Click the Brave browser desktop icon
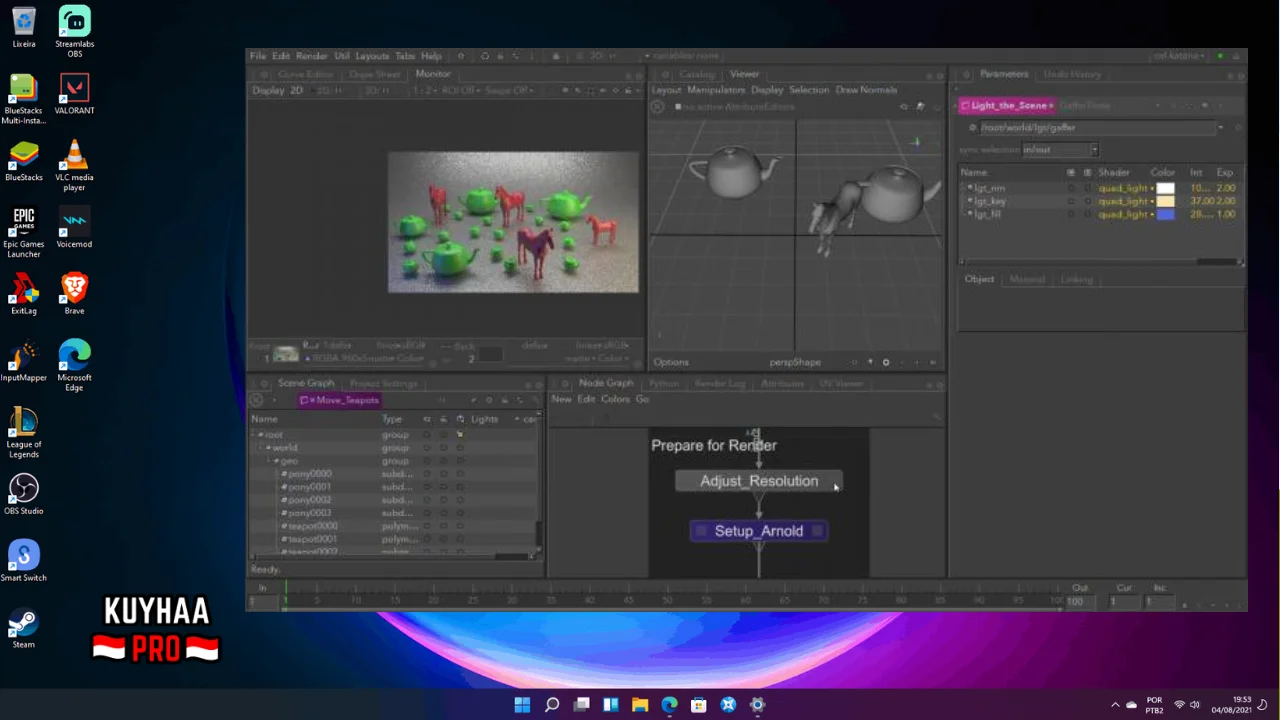 point(75,295)
